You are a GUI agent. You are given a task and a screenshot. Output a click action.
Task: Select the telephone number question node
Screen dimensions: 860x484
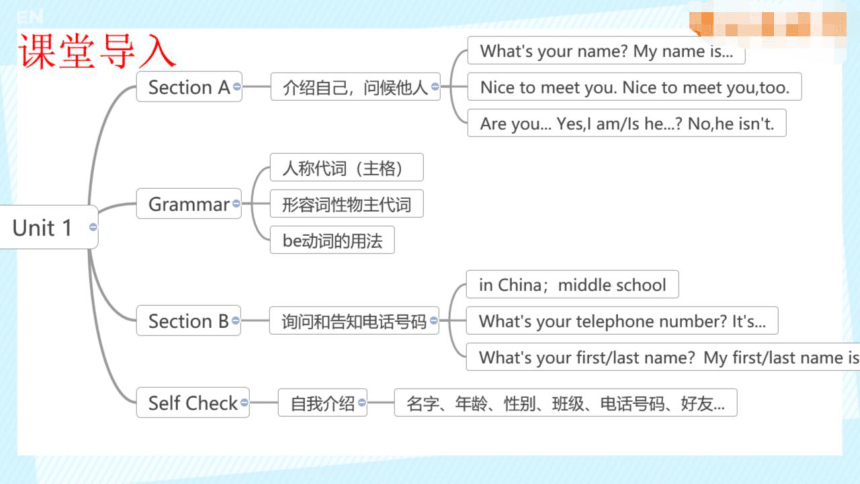[x=622, y=320]
